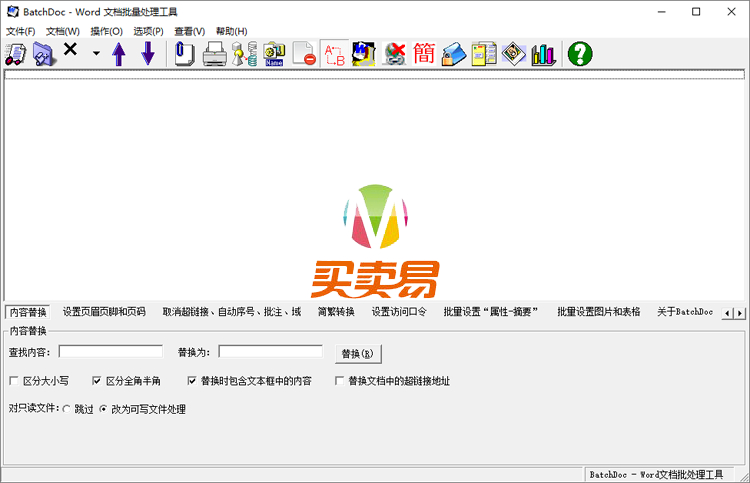The image size is (750, 483).
Task: Open the 文件(F) menu
Action: 21,32
